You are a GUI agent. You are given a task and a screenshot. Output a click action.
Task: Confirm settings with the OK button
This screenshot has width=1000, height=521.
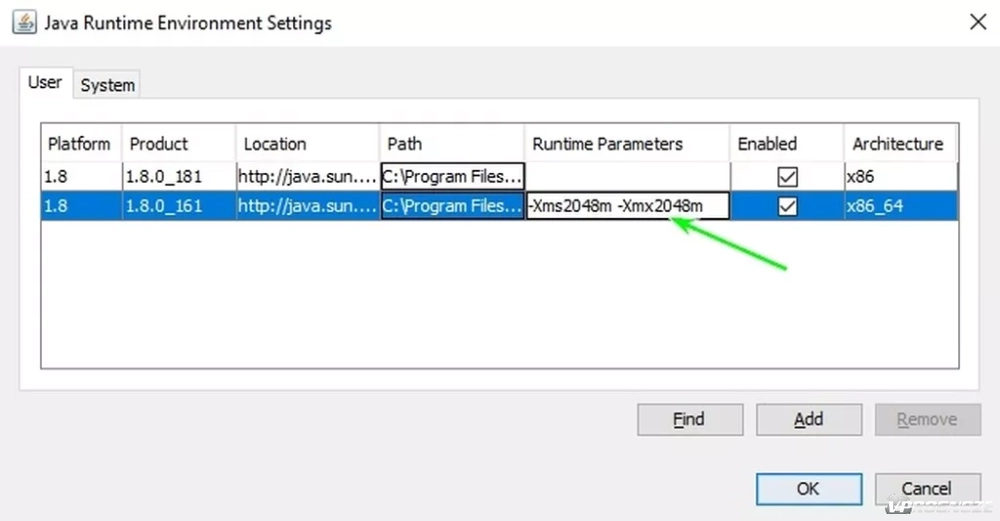tap(808, 489)
